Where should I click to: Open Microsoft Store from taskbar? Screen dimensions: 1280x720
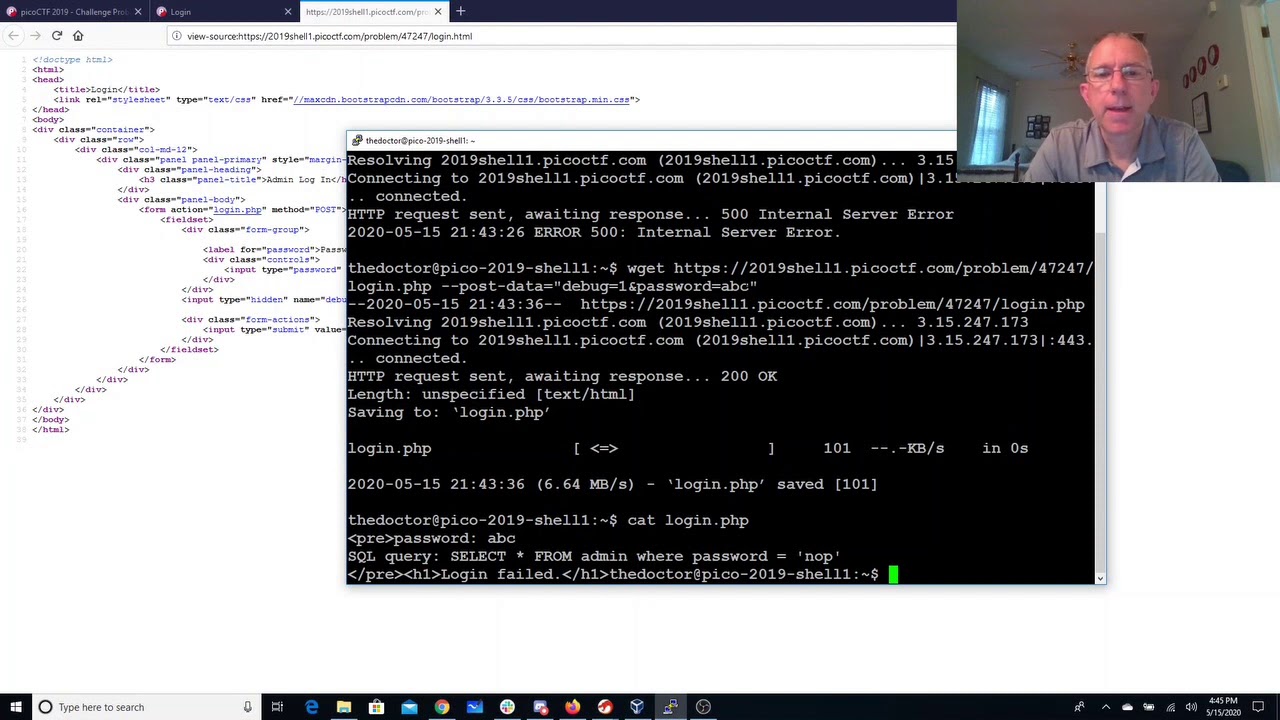[x=376, y=707]
